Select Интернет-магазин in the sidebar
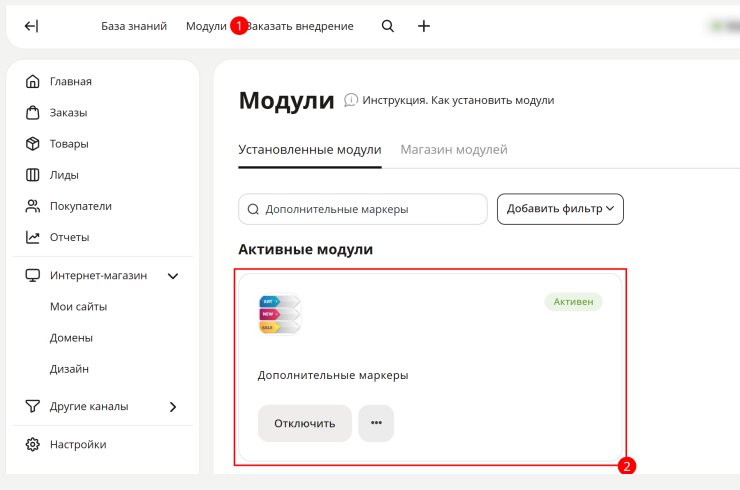The image size is (740, 490). pos(99,275)
